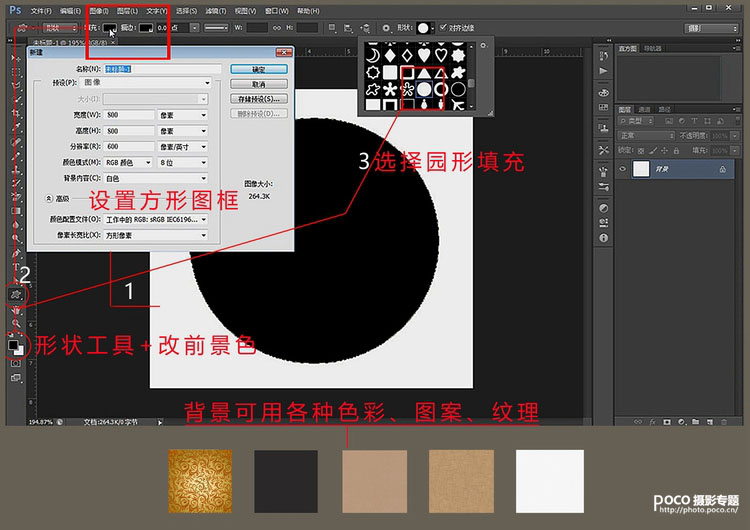Toggle layer filtering switch on Layers panel
The height and width of the screenshot is (530, 750).
(x=738, y=121)
